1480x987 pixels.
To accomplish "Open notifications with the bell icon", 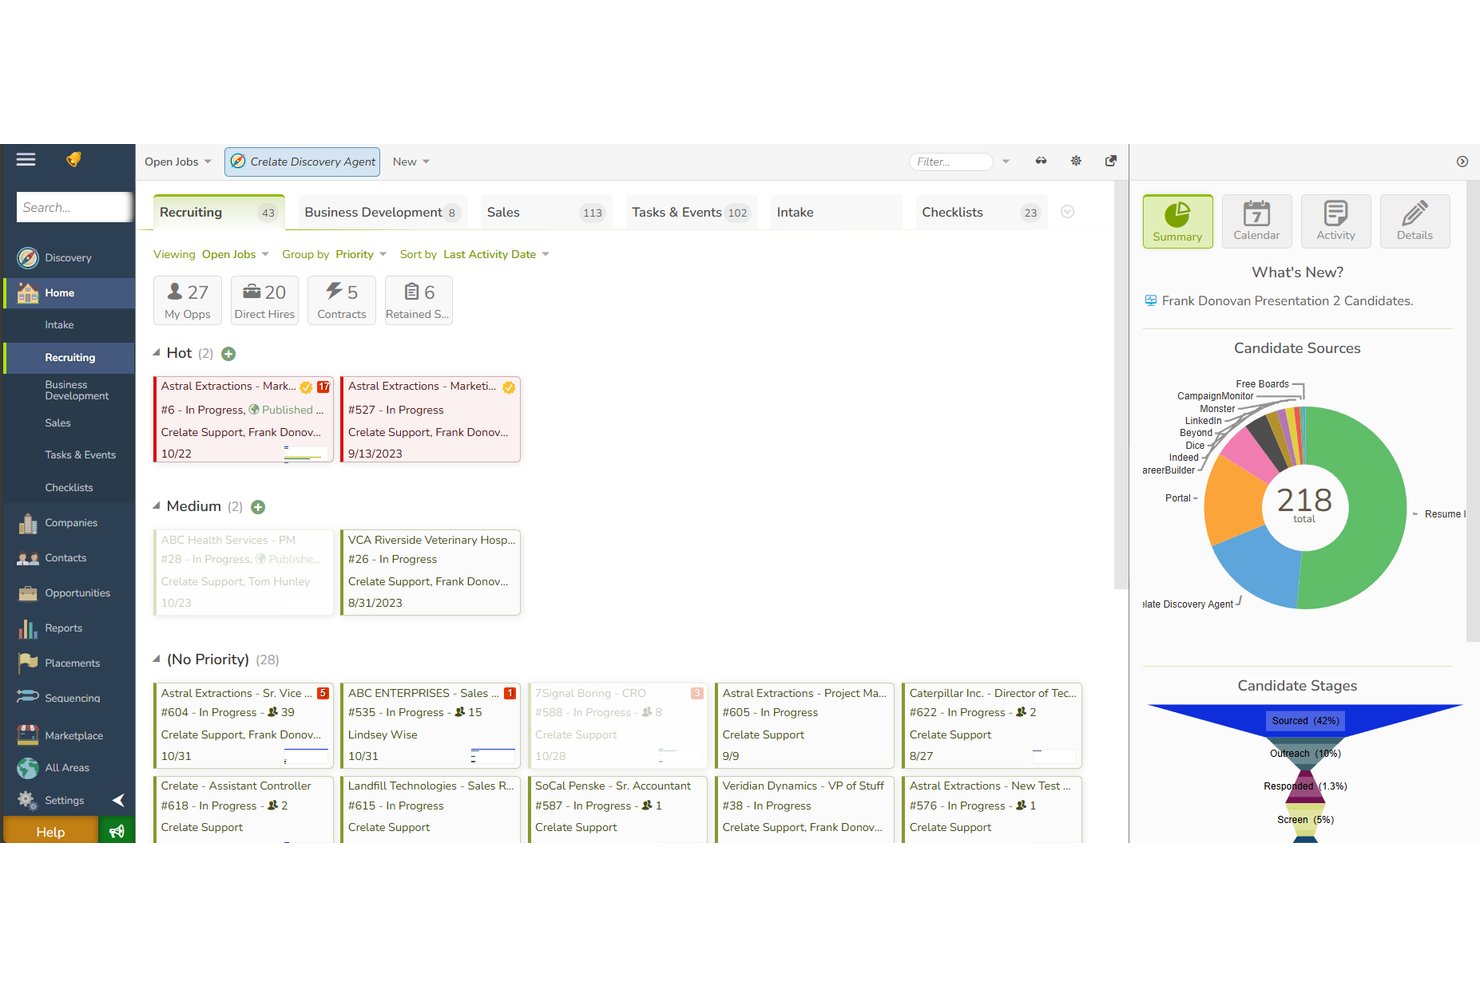I will pos(73,160).
